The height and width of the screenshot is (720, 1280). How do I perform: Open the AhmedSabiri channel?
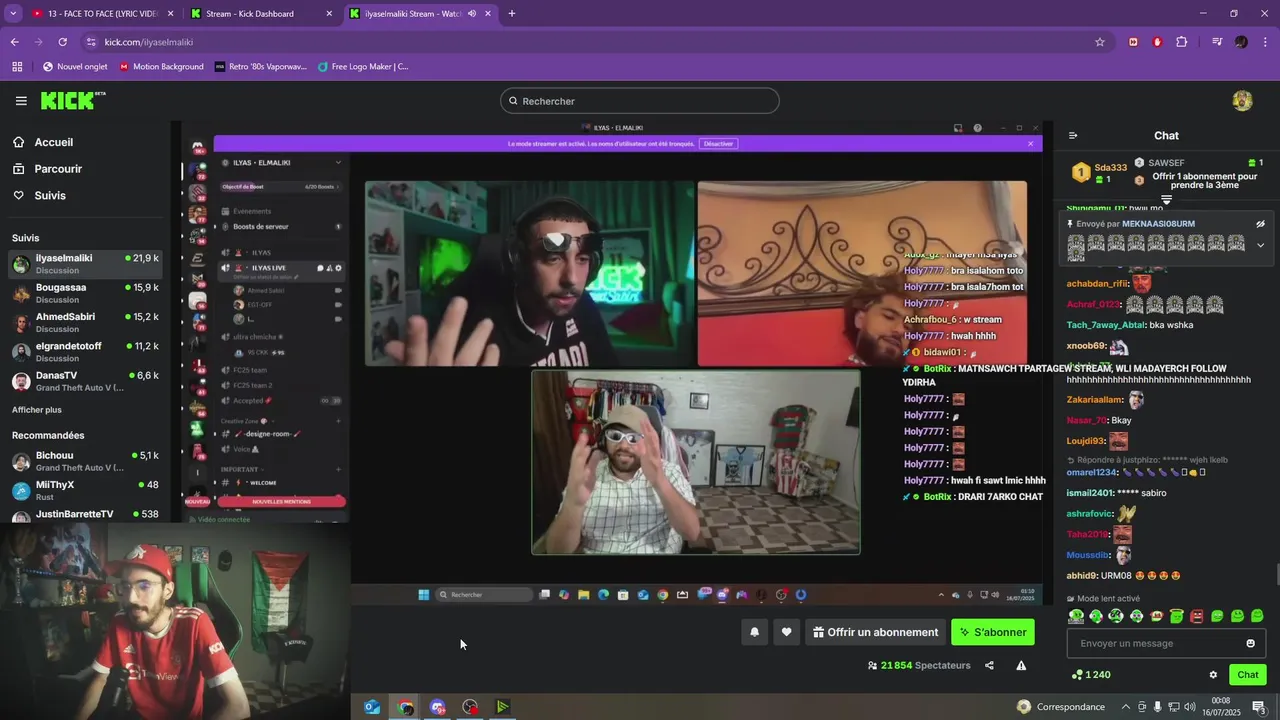click(85, 322)
